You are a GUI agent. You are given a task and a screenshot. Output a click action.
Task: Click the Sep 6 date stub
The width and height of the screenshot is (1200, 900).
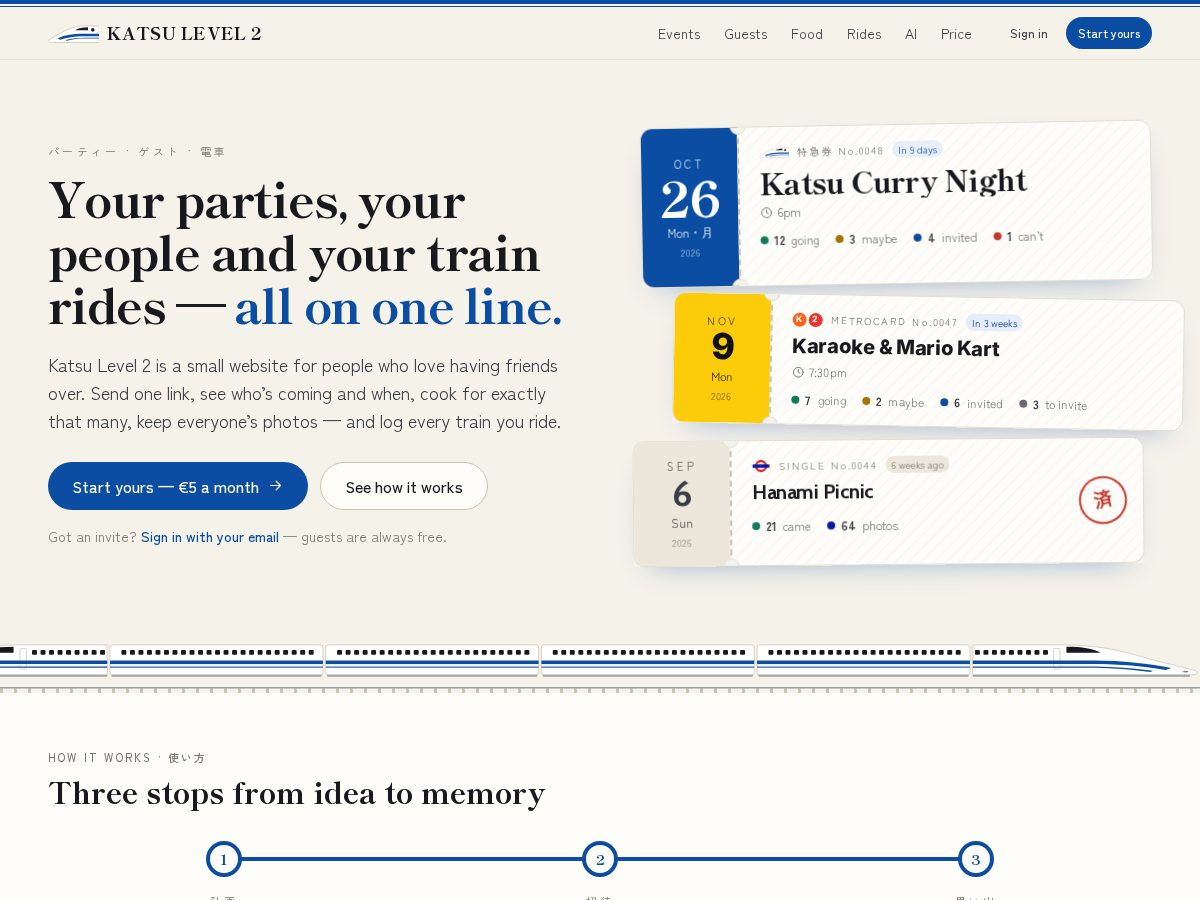(682, 504)
